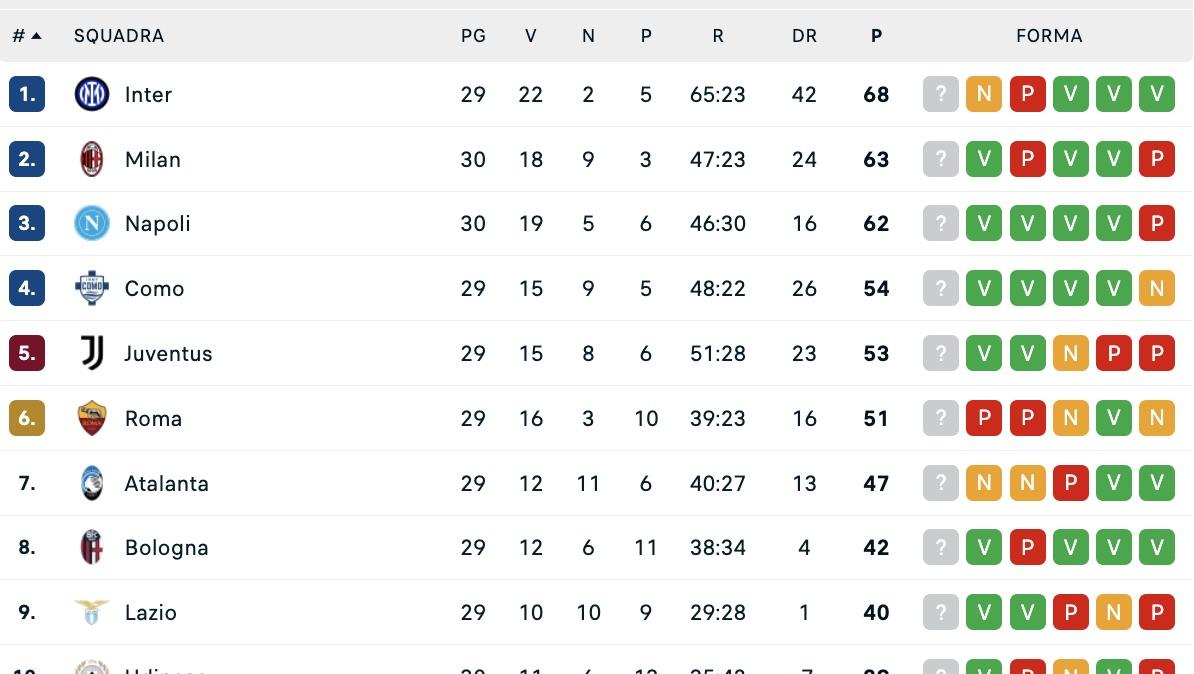
Task: Click Juventus' orange "N" form badge
Action: point(1070,353)
